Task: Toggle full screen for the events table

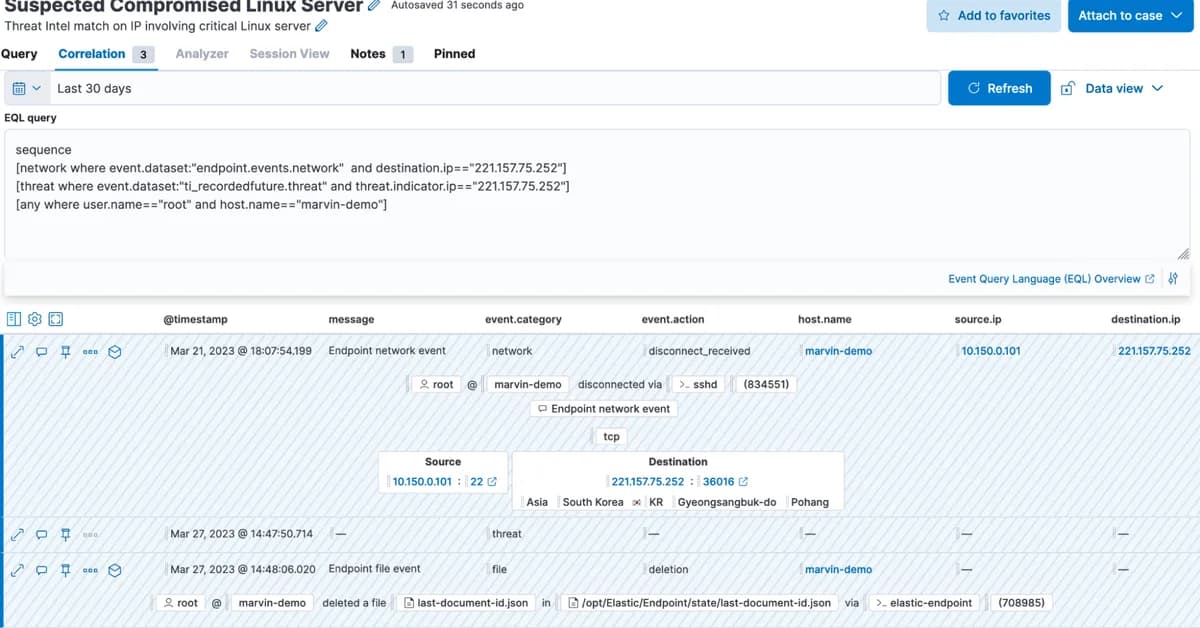Action: point(56,319)
